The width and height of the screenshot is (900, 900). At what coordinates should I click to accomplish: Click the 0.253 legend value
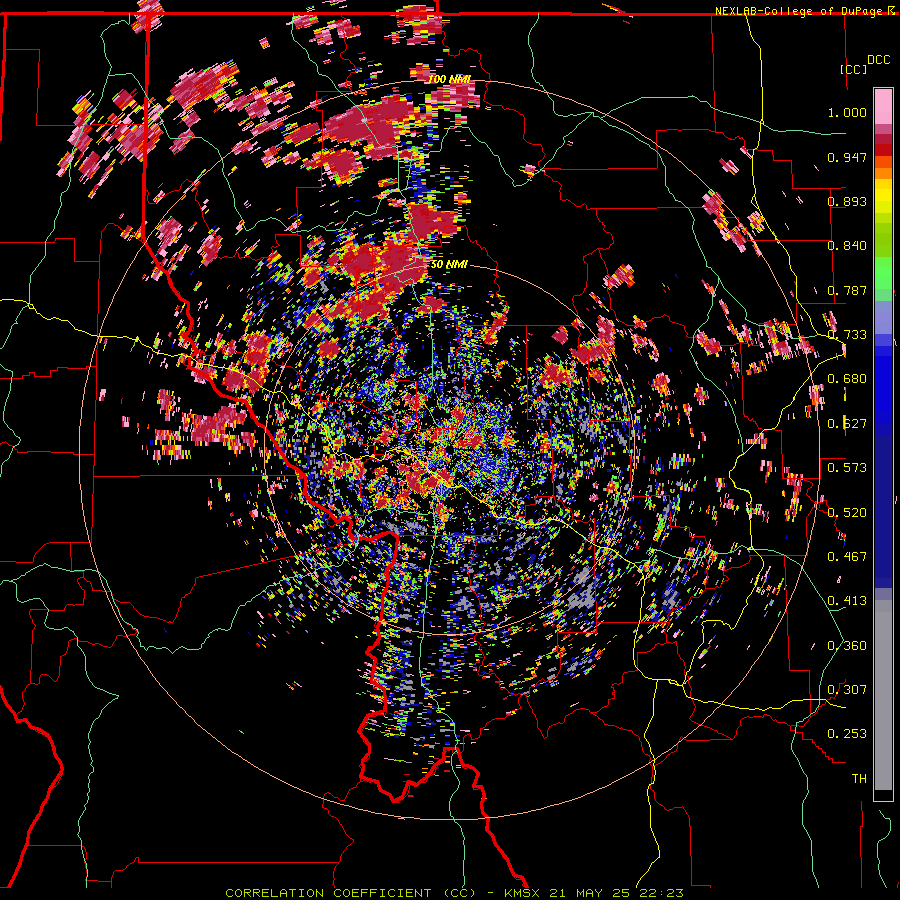pyautogui.click(x=847, y=734)
